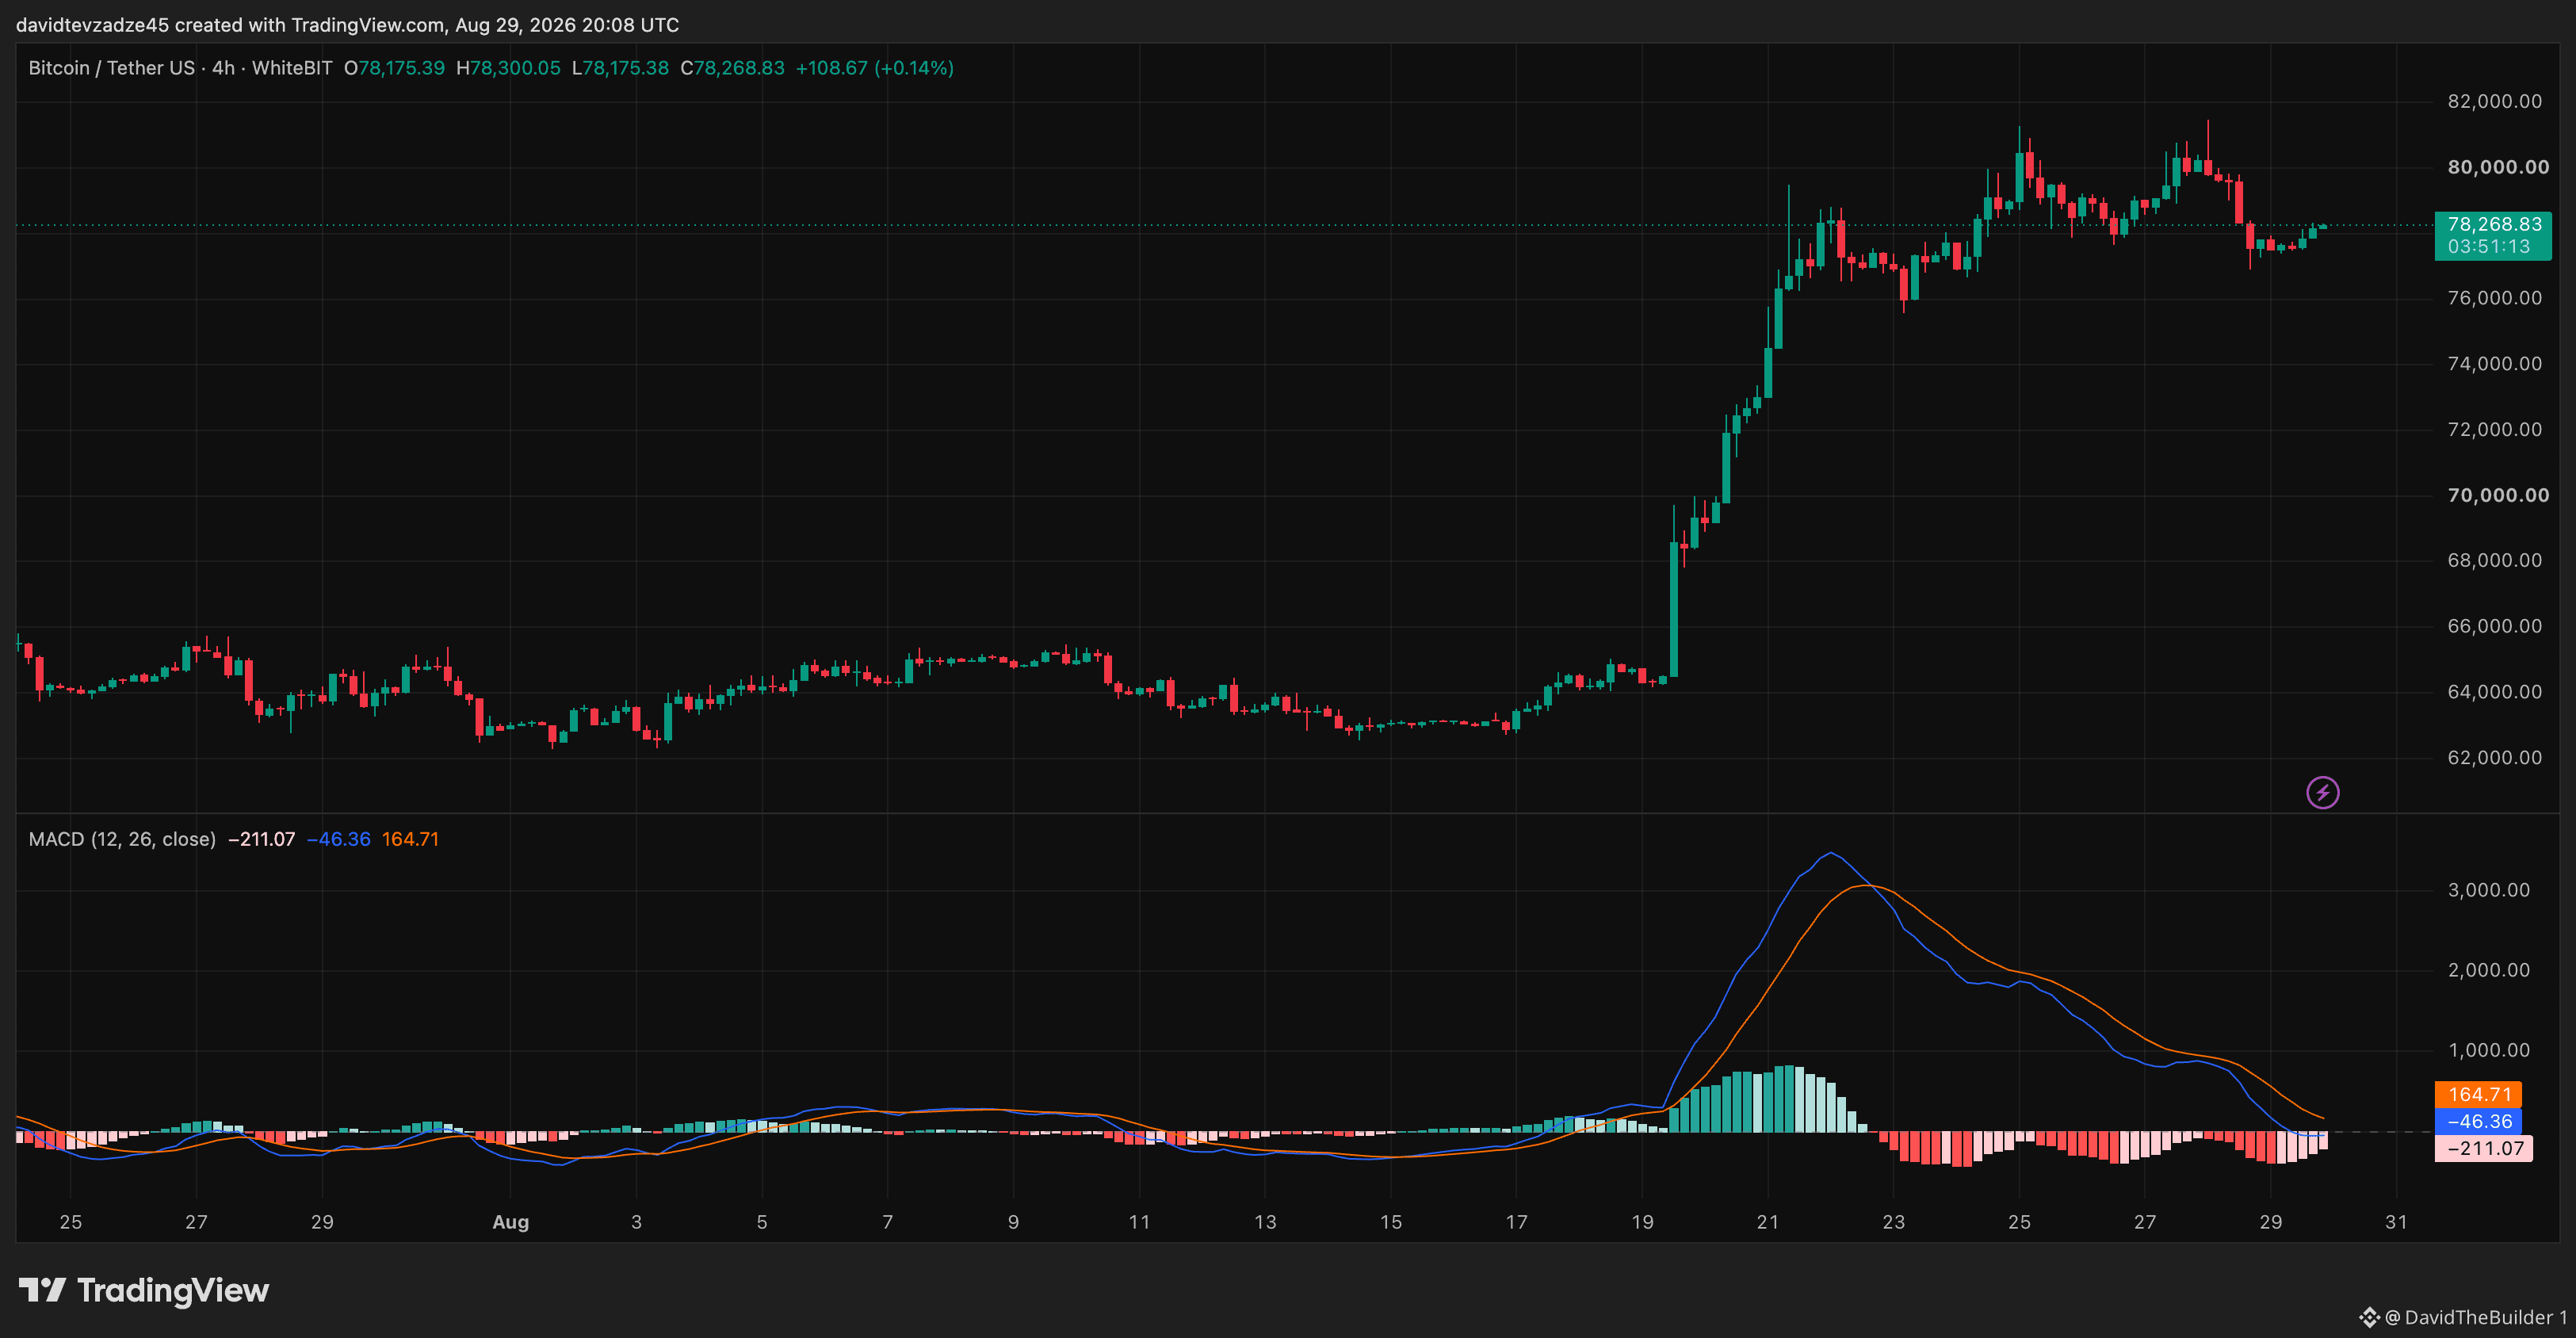The height and width of the screenshot is (1338, 2576).
Task: Click the 11 date label on time axis
Action: click(x=1139, y=1222)
